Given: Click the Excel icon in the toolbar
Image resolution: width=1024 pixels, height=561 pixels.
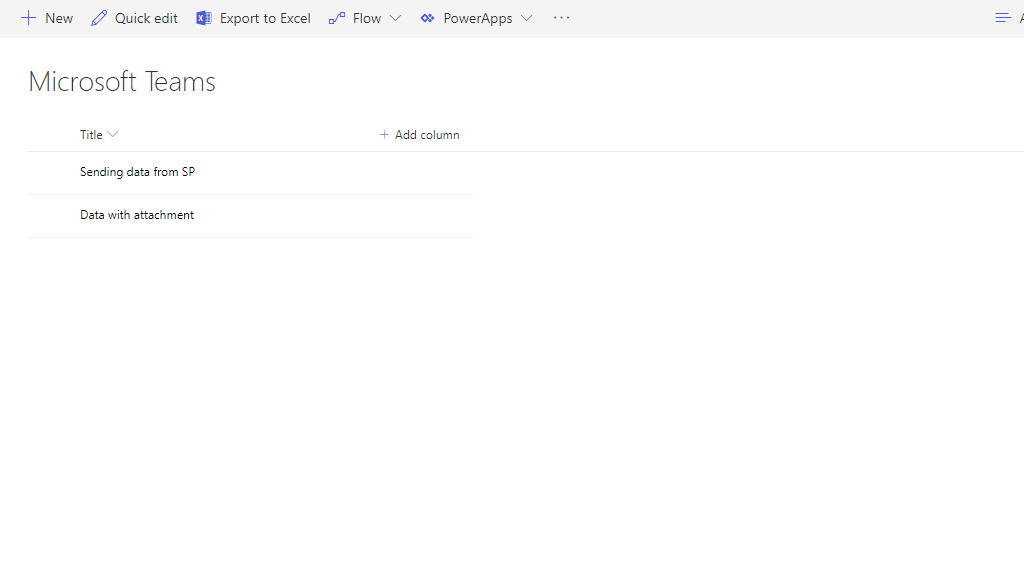Looking at the screenshot, I should (204, 18).
